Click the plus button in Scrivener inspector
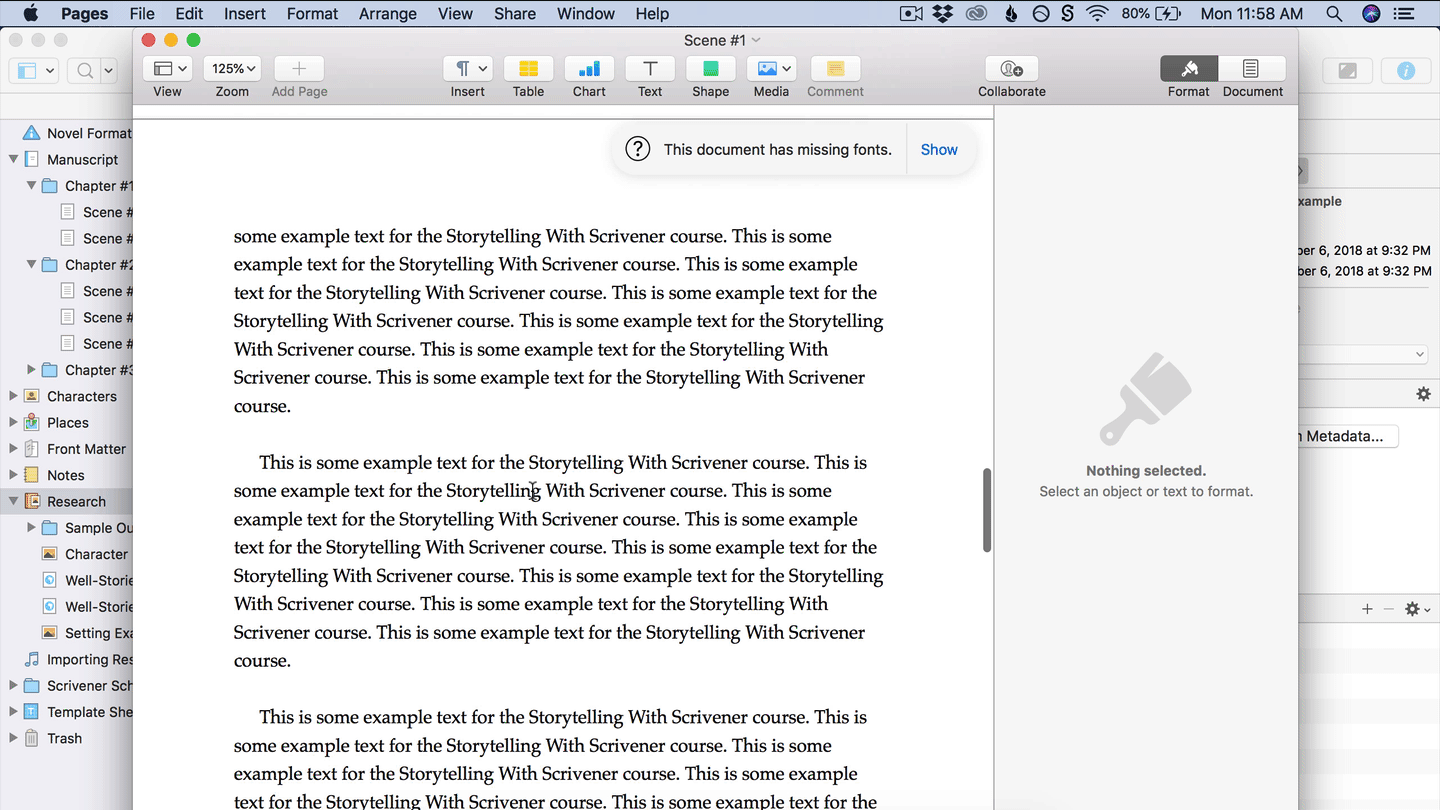The width and height of the screenshot is (1440, 810). point(1367,609)
